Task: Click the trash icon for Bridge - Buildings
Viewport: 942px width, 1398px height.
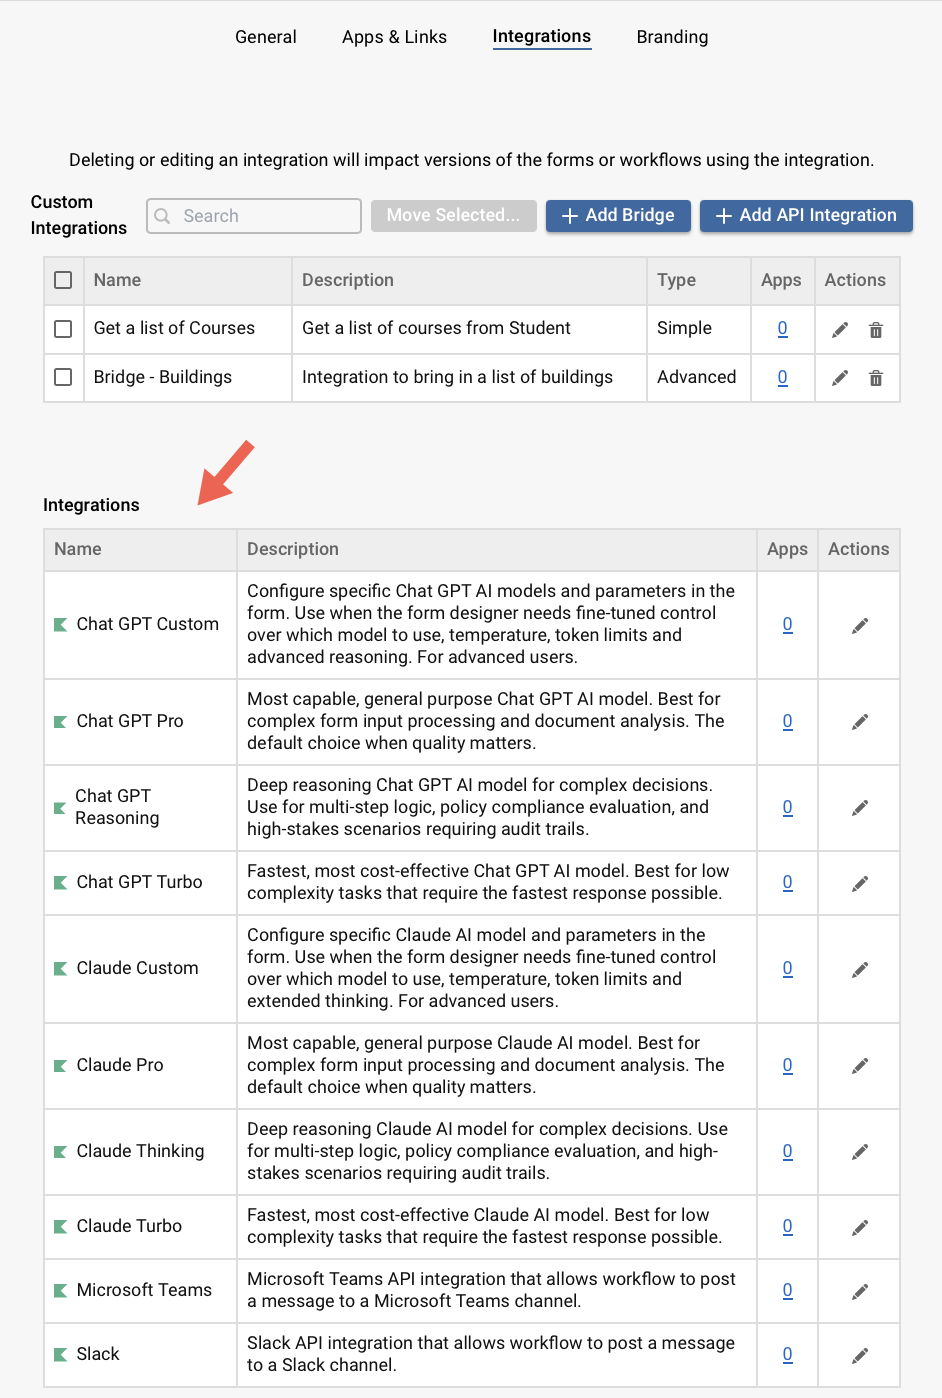Action: click(x=876, y=377)
